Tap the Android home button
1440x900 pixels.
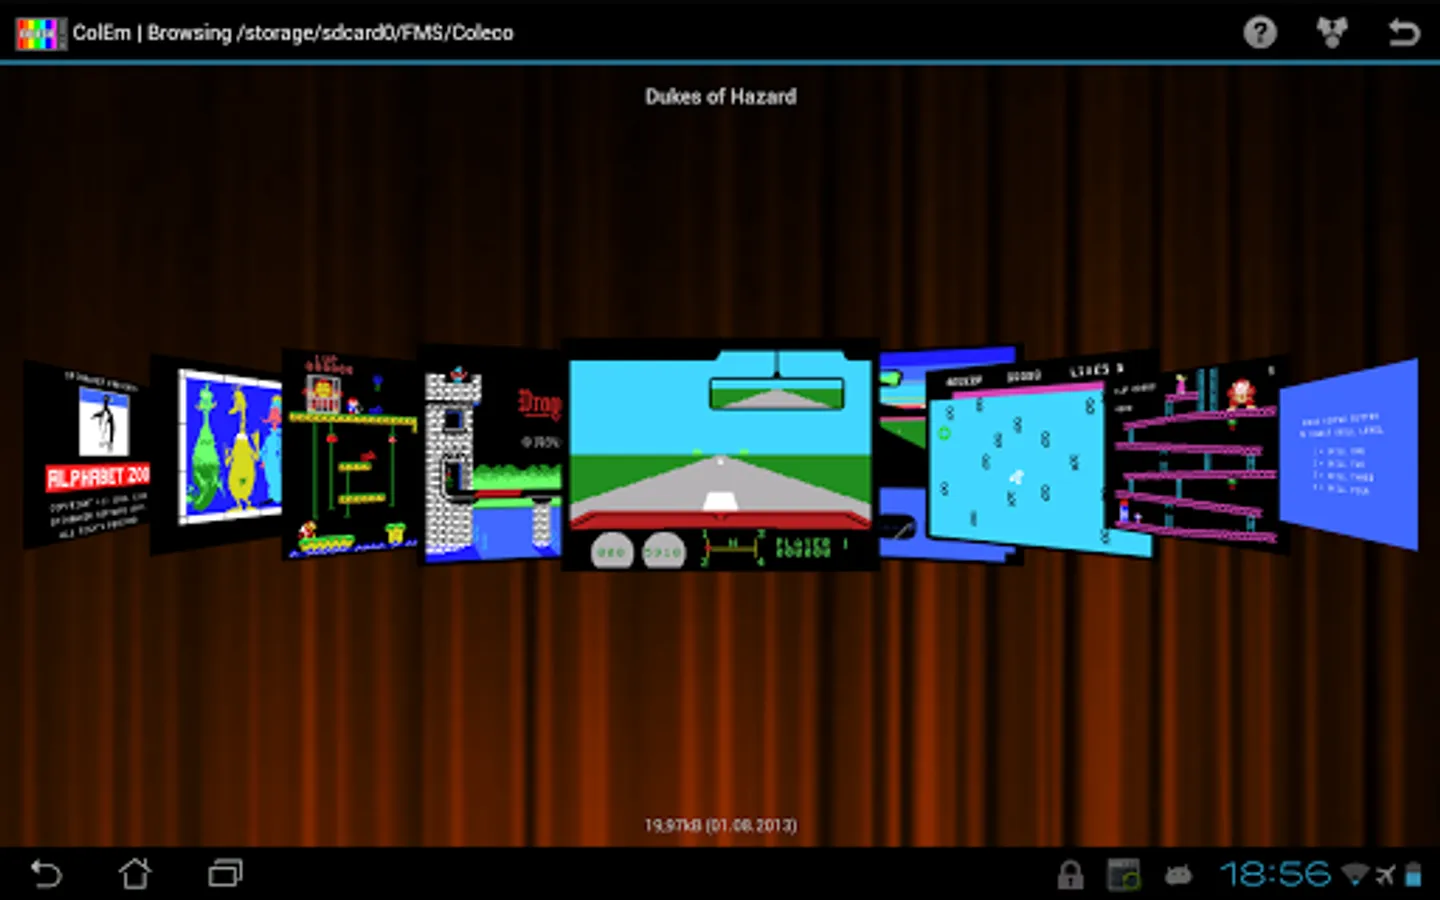tap(135, 874)
